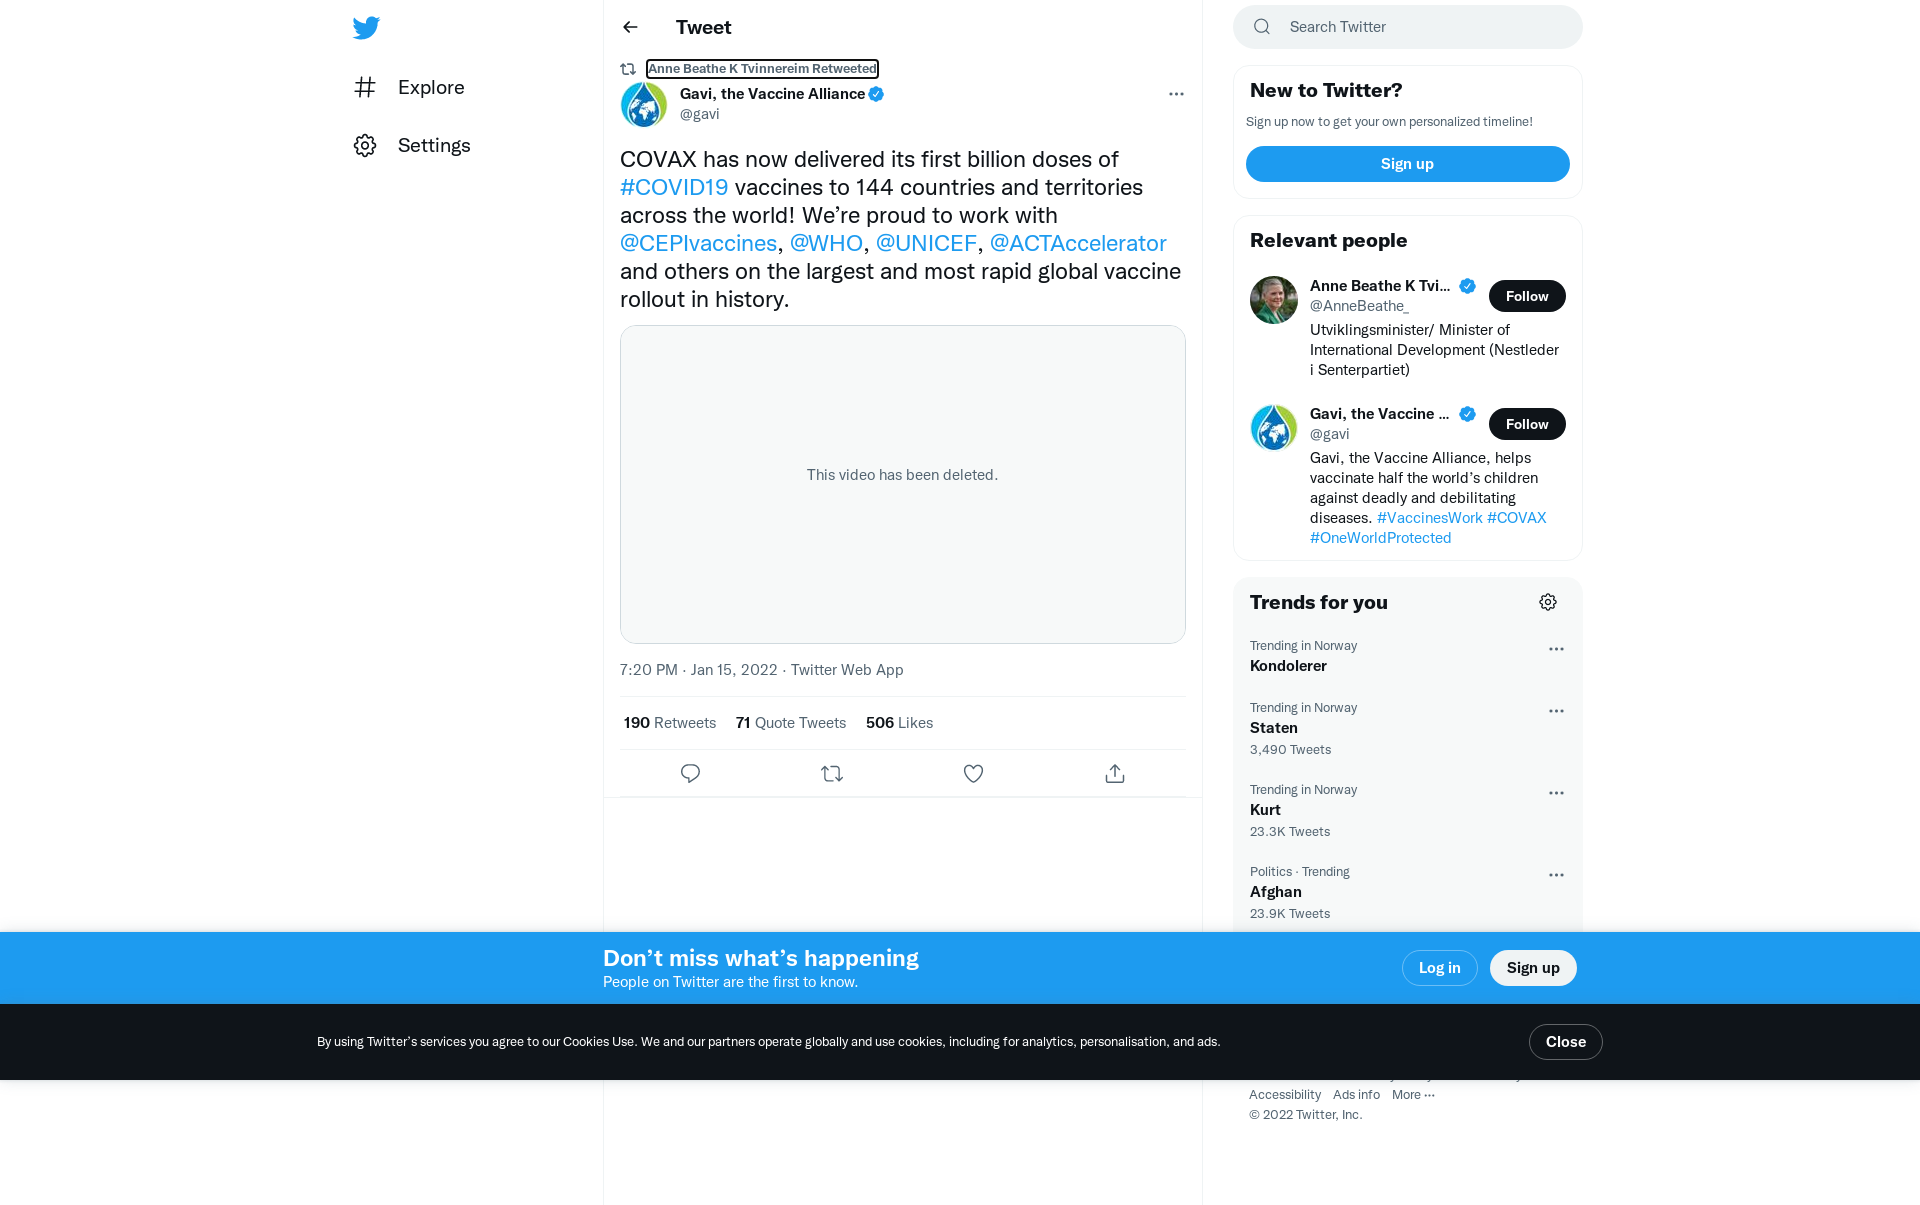
Task: Open Gavi profile avatar on tweet
Action: tap(644, 104)
